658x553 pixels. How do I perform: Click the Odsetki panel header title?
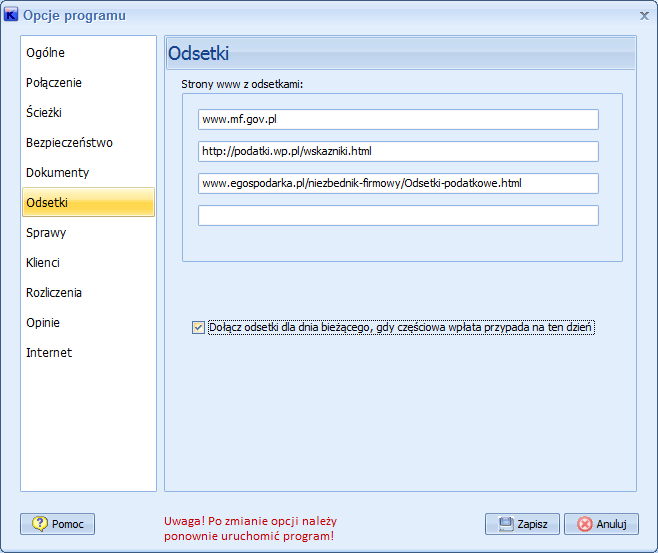198,54
